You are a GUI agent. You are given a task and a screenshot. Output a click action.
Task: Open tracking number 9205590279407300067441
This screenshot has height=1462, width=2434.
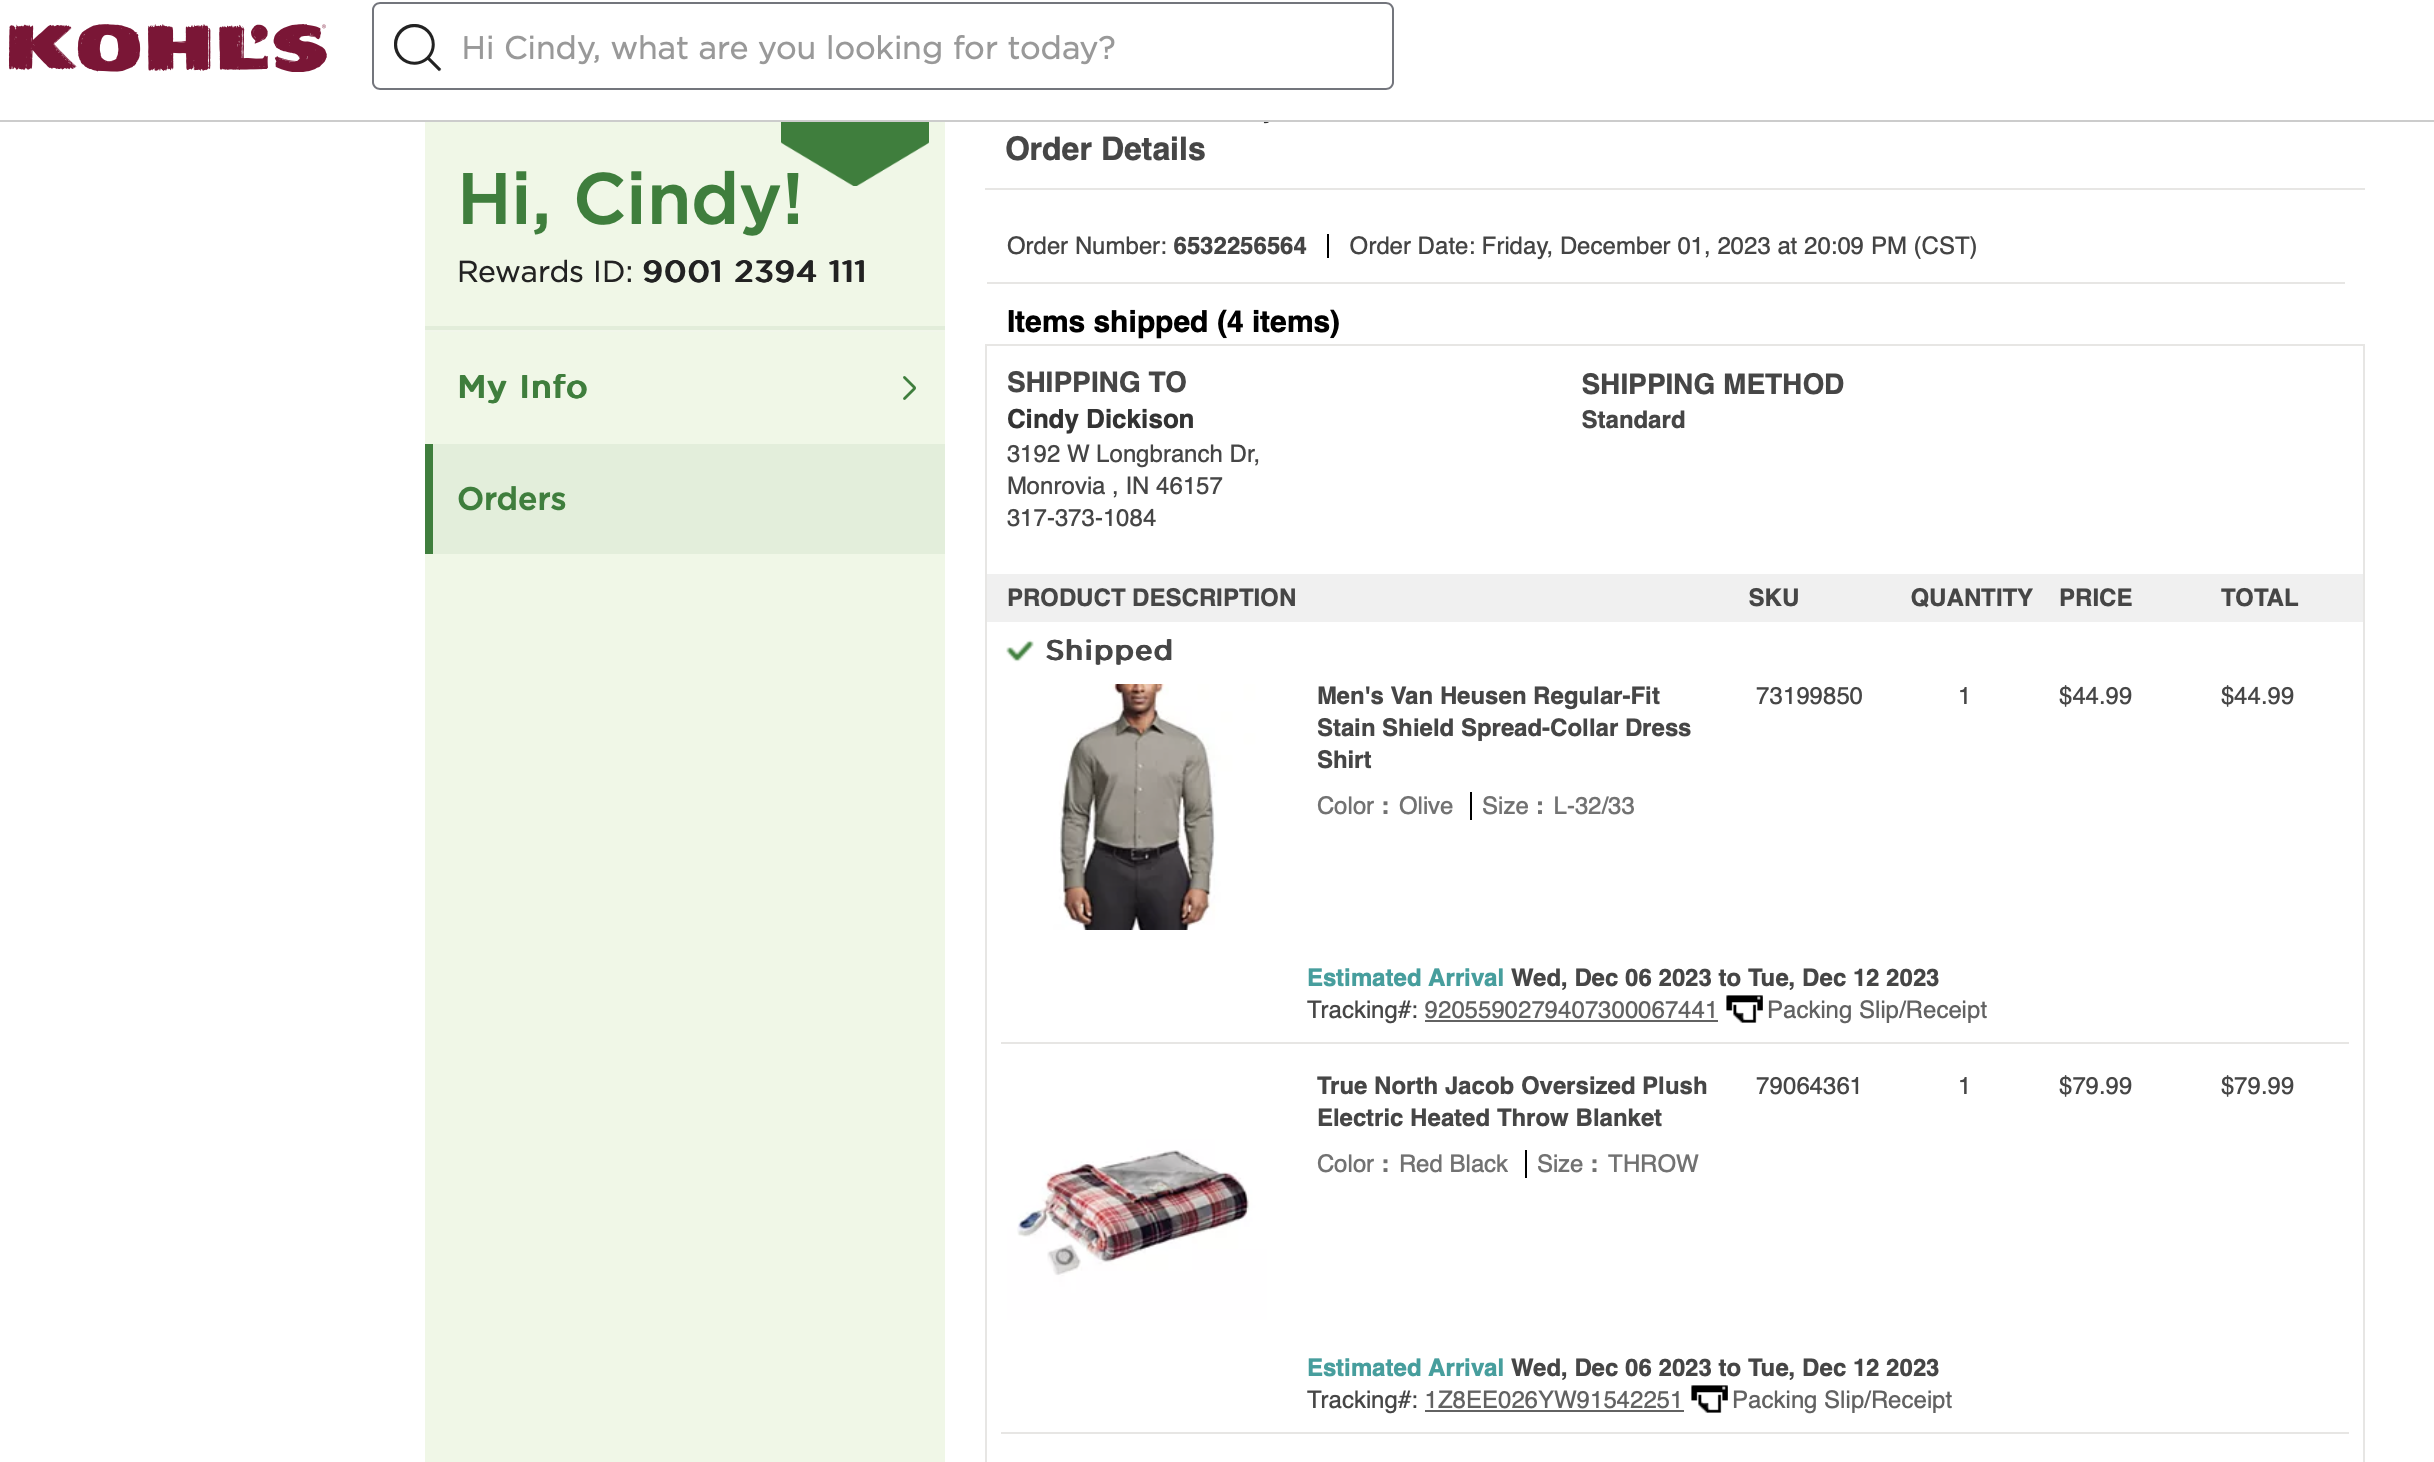1570,1010
